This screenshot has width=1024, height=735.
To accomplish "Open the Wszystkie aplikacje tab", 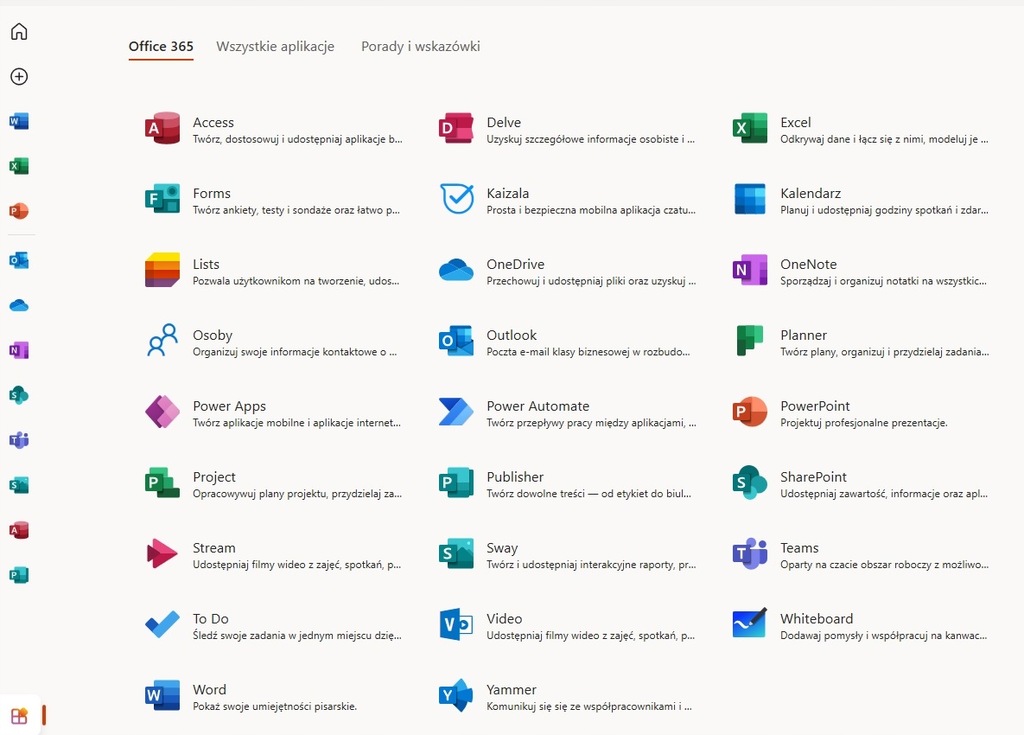I will pyautogui.click(x=275, y=46).
